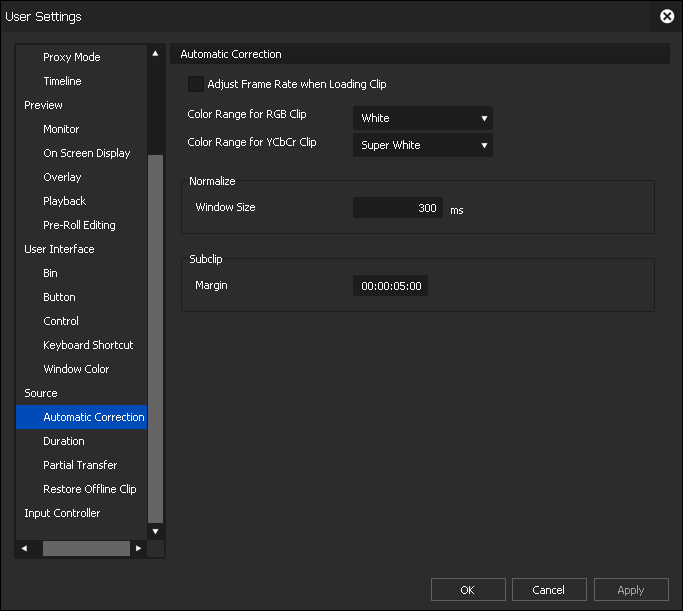
Task: Edit the Subclip Margin timecode field
Action: [x=391, y=286]
